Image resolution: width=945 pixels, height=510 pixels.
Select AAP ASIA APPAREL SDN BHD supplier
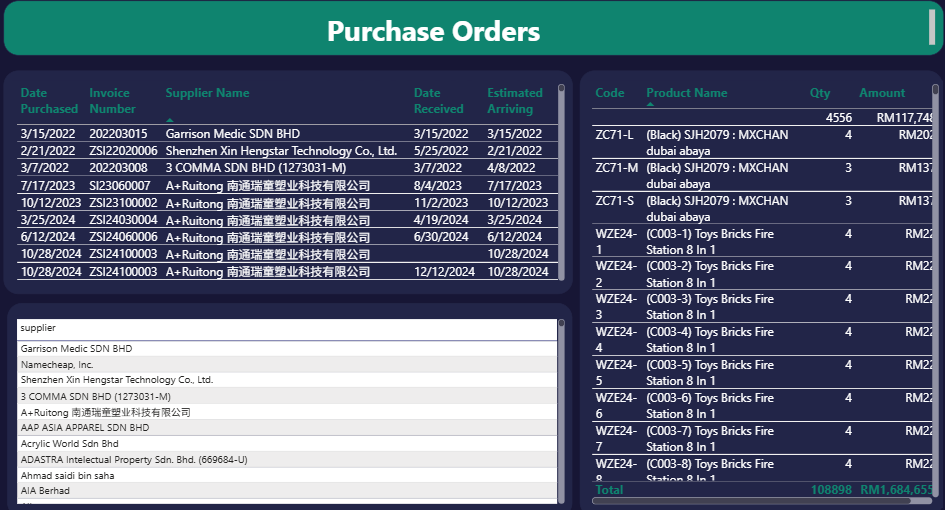(287, 427)
